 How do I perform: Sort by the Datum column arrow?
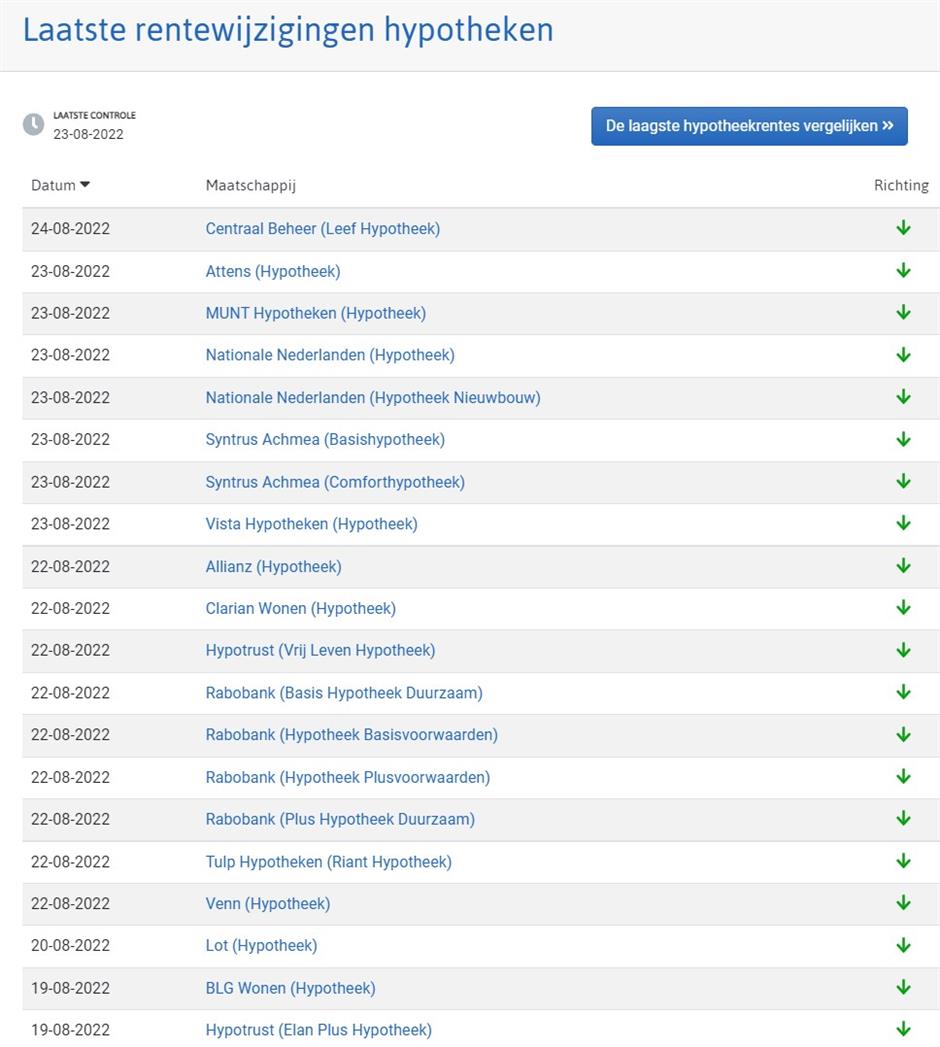tap(85, 185)
